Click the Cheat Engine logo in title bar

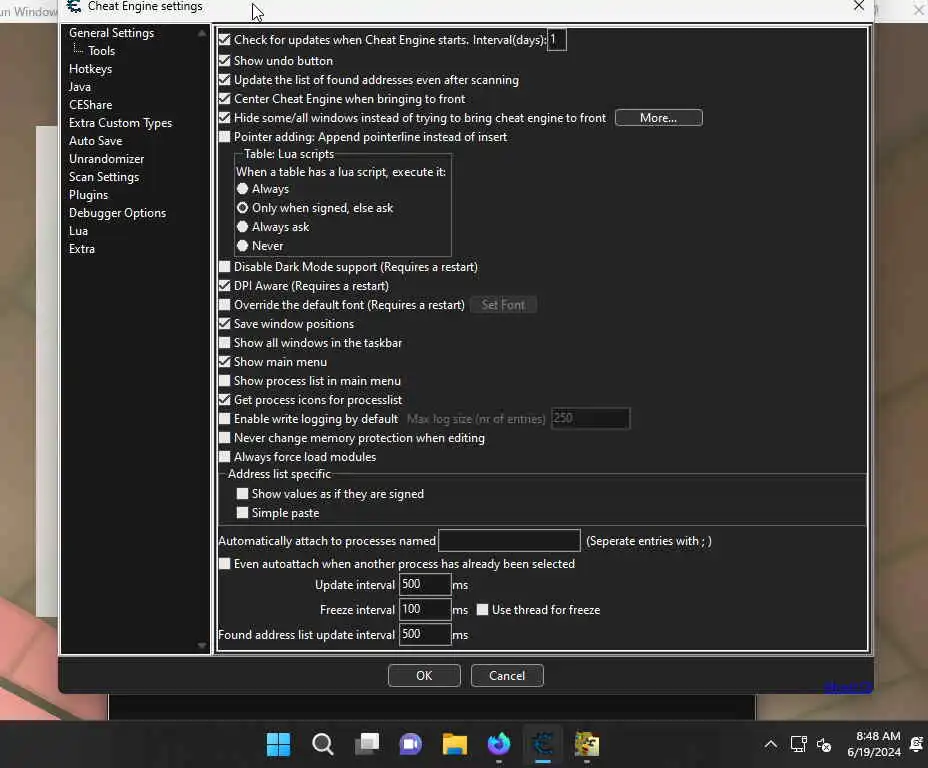(x=74, y=6)
